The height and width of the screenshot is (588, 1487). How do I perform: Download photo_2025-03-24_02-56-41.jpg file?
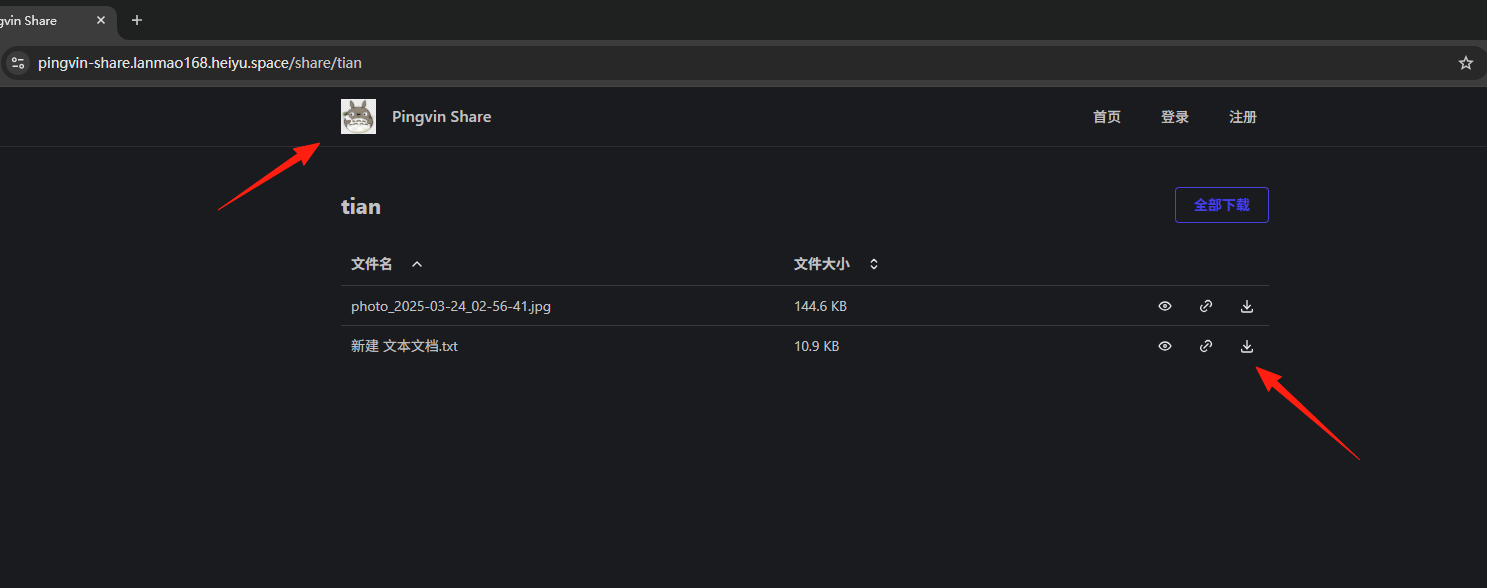click(1247, 306)
